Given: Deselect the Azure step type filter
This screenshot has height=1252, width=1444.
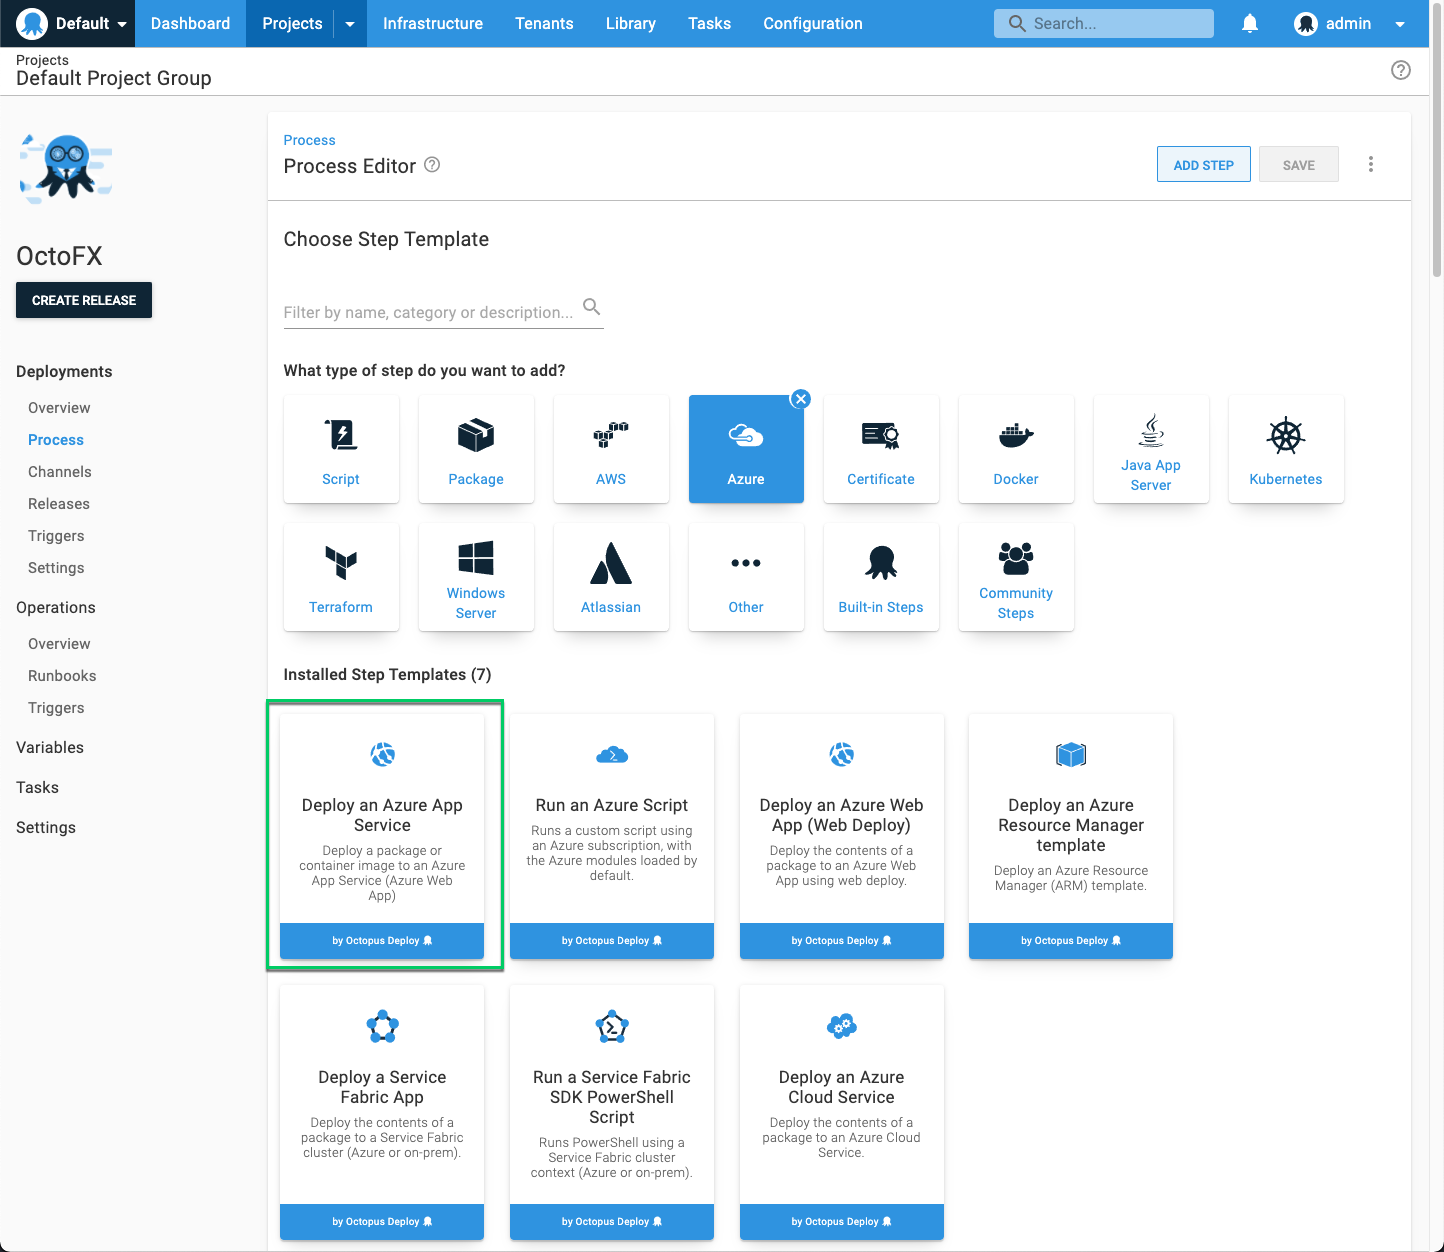Looking at the screenshot, I should [800, 399].
